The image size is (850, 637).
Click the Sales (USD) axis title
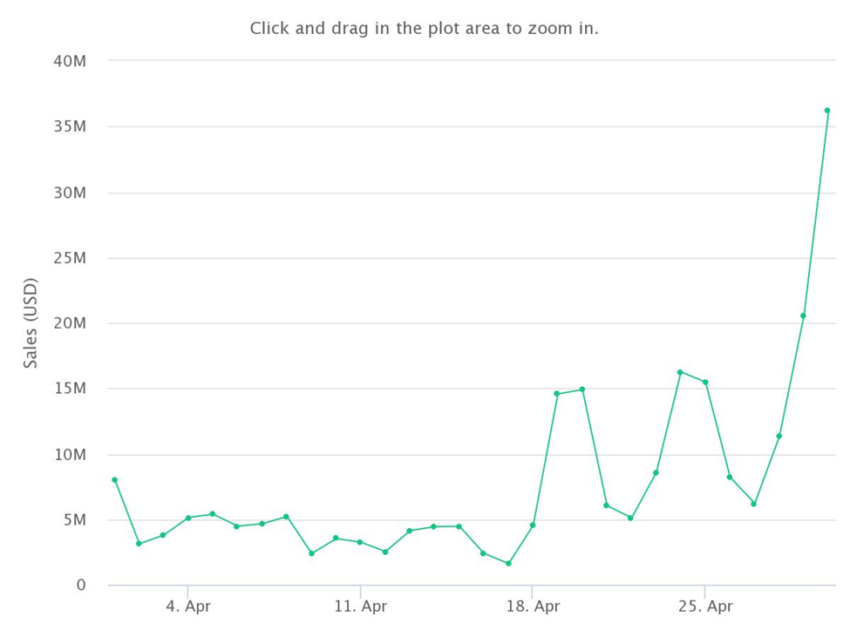[30, 323]
